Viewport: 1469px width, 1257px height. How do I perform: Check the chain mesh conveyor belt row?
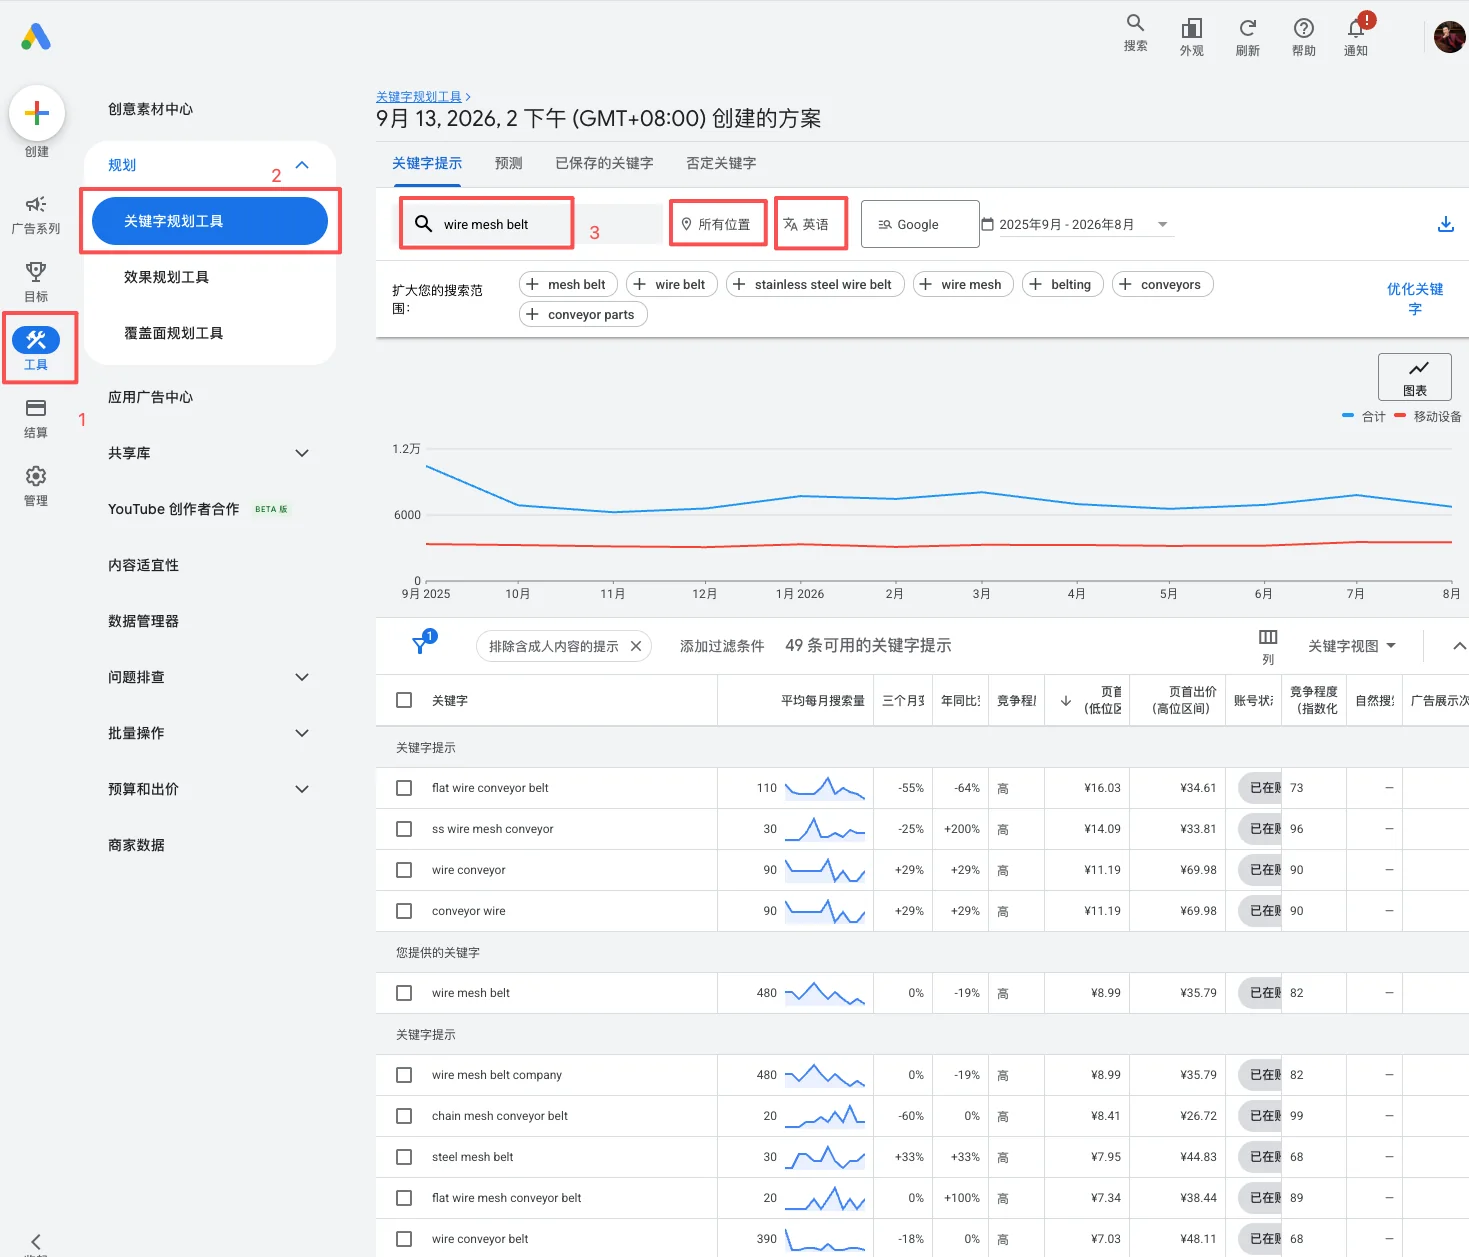pos(404,1116)
